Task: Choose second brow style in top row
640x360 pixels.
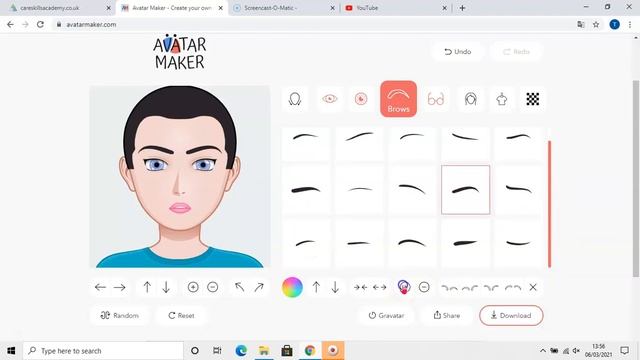Action: (x=359, y=144)
